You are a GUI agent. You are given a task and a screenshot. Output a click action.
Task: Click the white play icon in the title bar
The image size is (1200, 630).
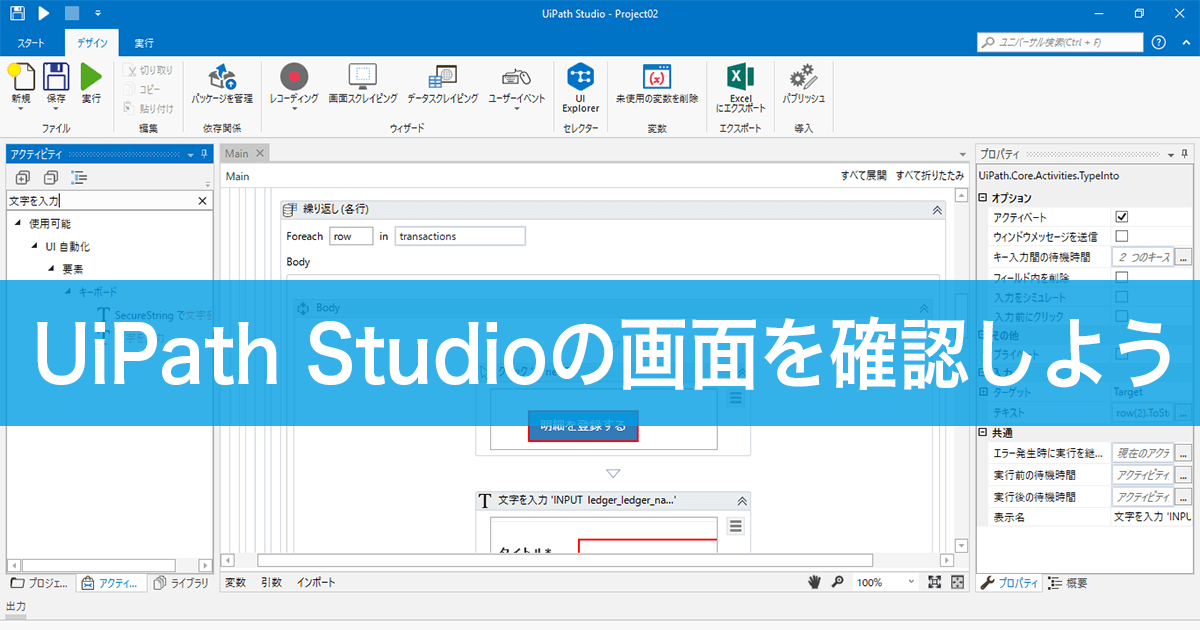pyautogui.click(x=44, y=13)
